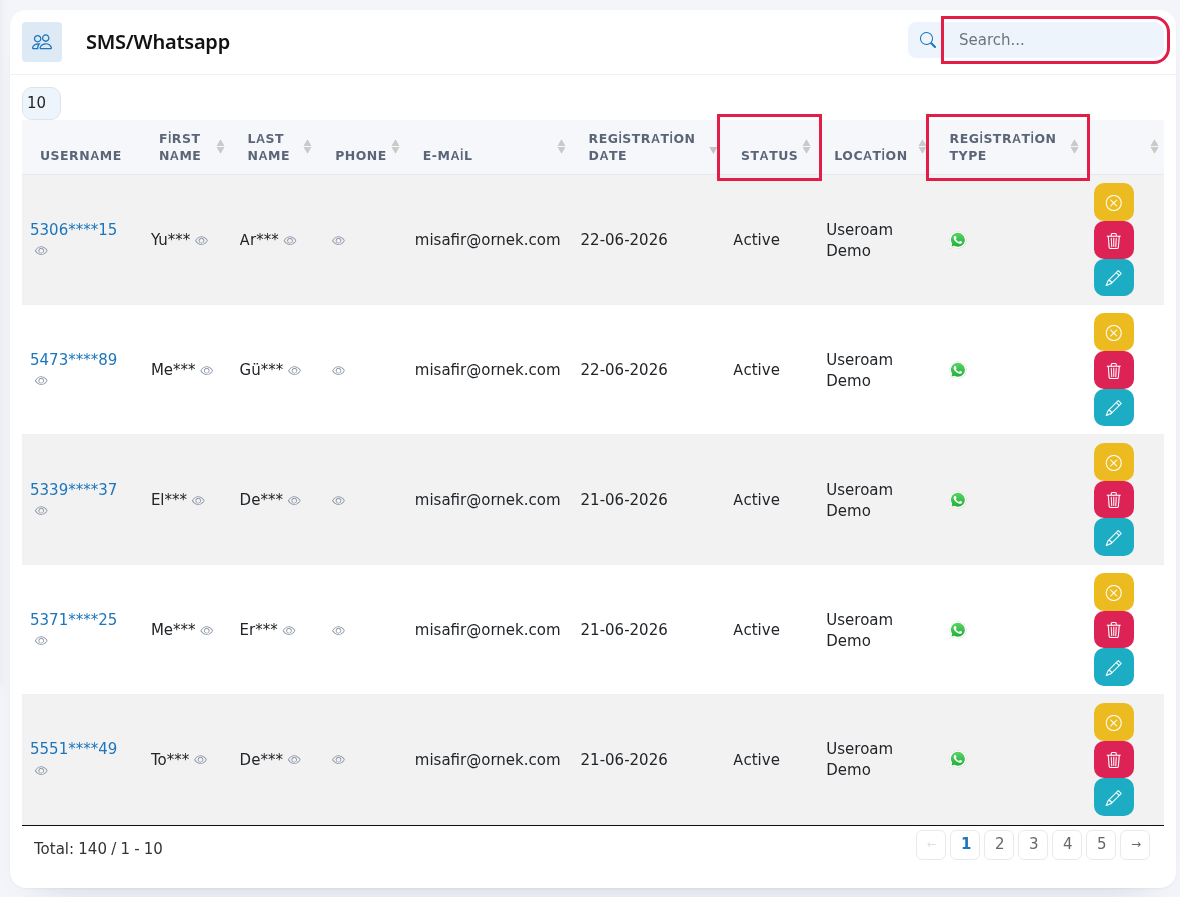The height and width of the screenshot is (897, 1180).
Task: Reveal last name Gü*** with eye icon
Action: pyautogui.click(x=295, y=371)
